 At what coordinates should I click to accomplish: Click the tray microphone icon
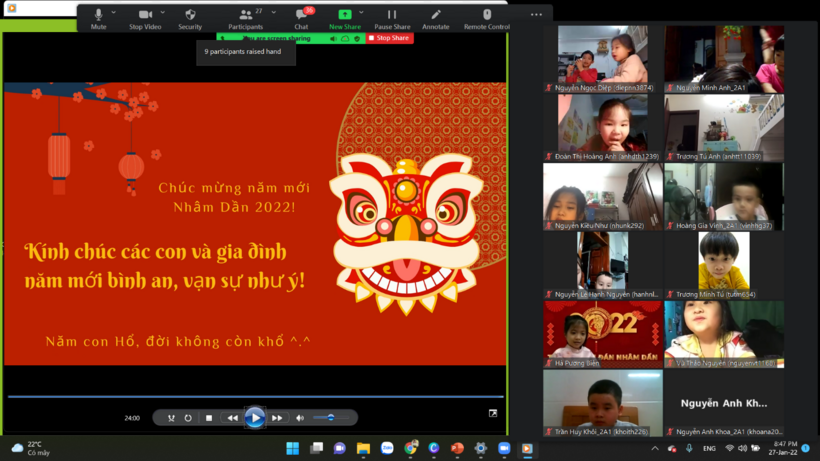(689, 448)
